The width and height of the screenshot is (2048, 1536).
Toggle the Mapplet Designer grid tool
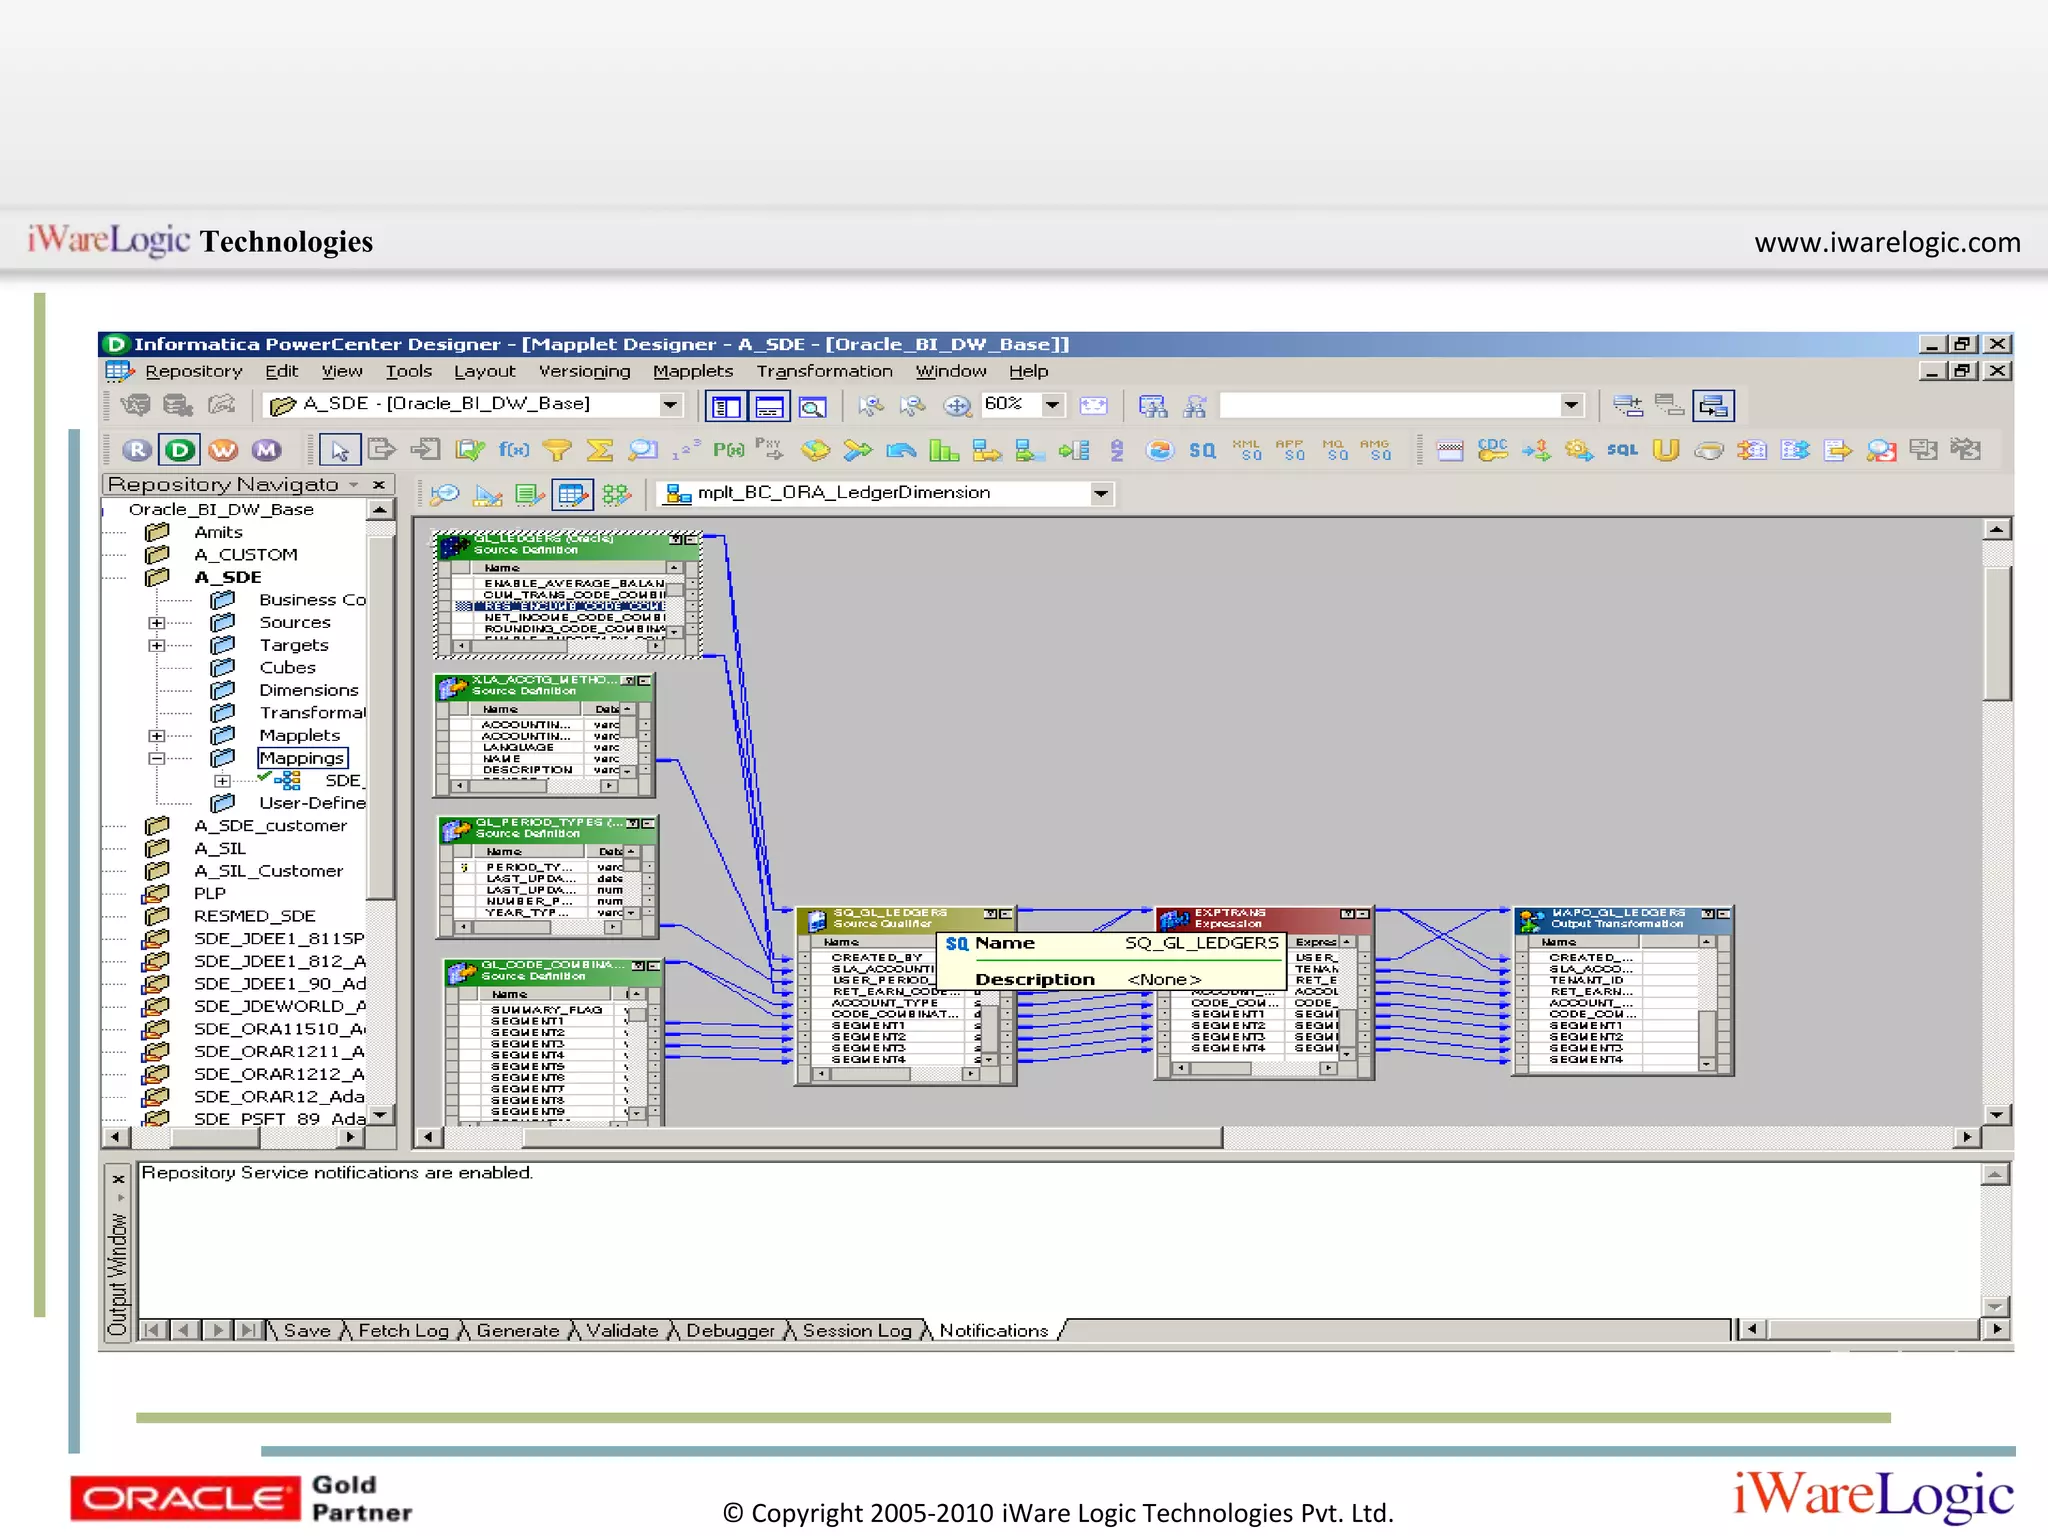click(572, 494)
